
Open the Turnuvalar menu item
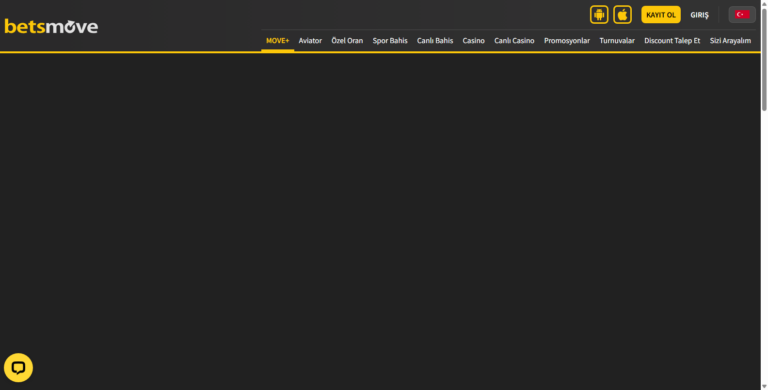click(x=617, y=41)
